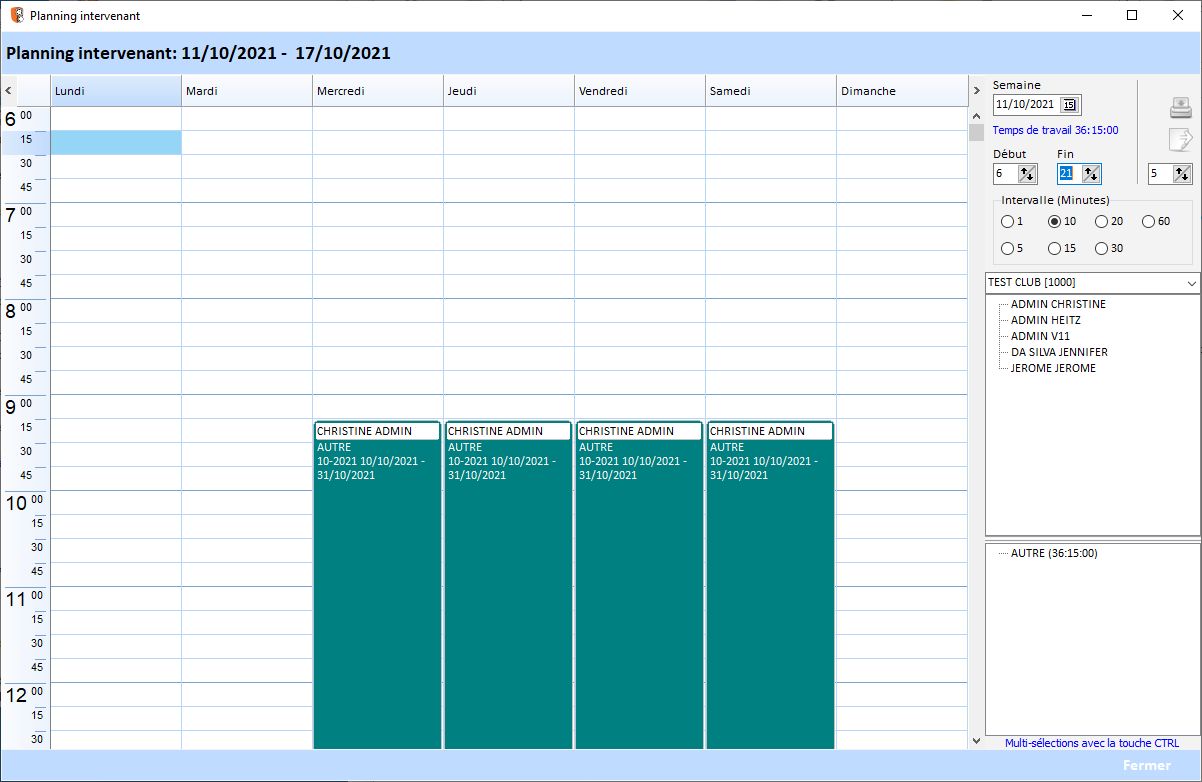Click the left arrow to view previous week

point(6,90)
